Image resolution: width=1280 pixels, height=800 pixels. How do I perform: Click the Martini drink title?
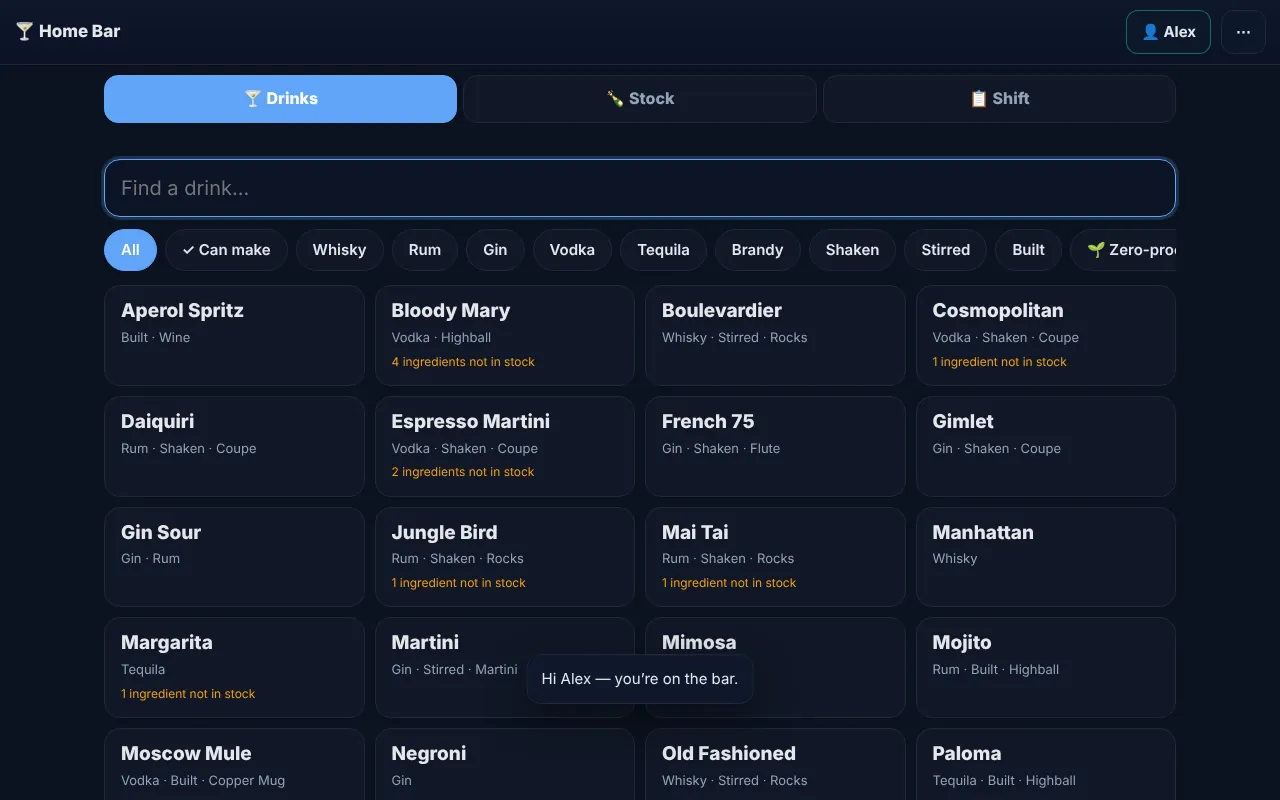425,643
